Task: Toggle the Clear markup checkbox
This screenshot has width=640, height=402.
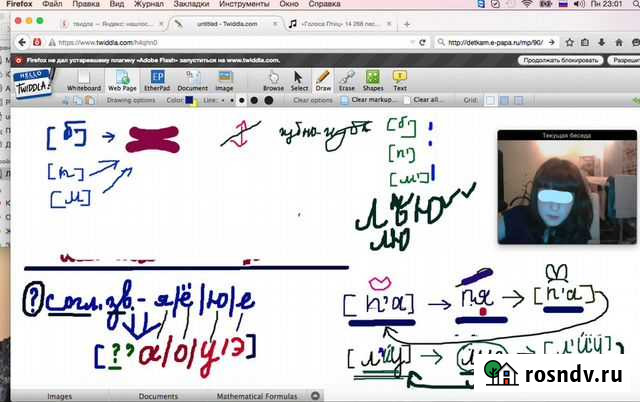Action: 344,100
